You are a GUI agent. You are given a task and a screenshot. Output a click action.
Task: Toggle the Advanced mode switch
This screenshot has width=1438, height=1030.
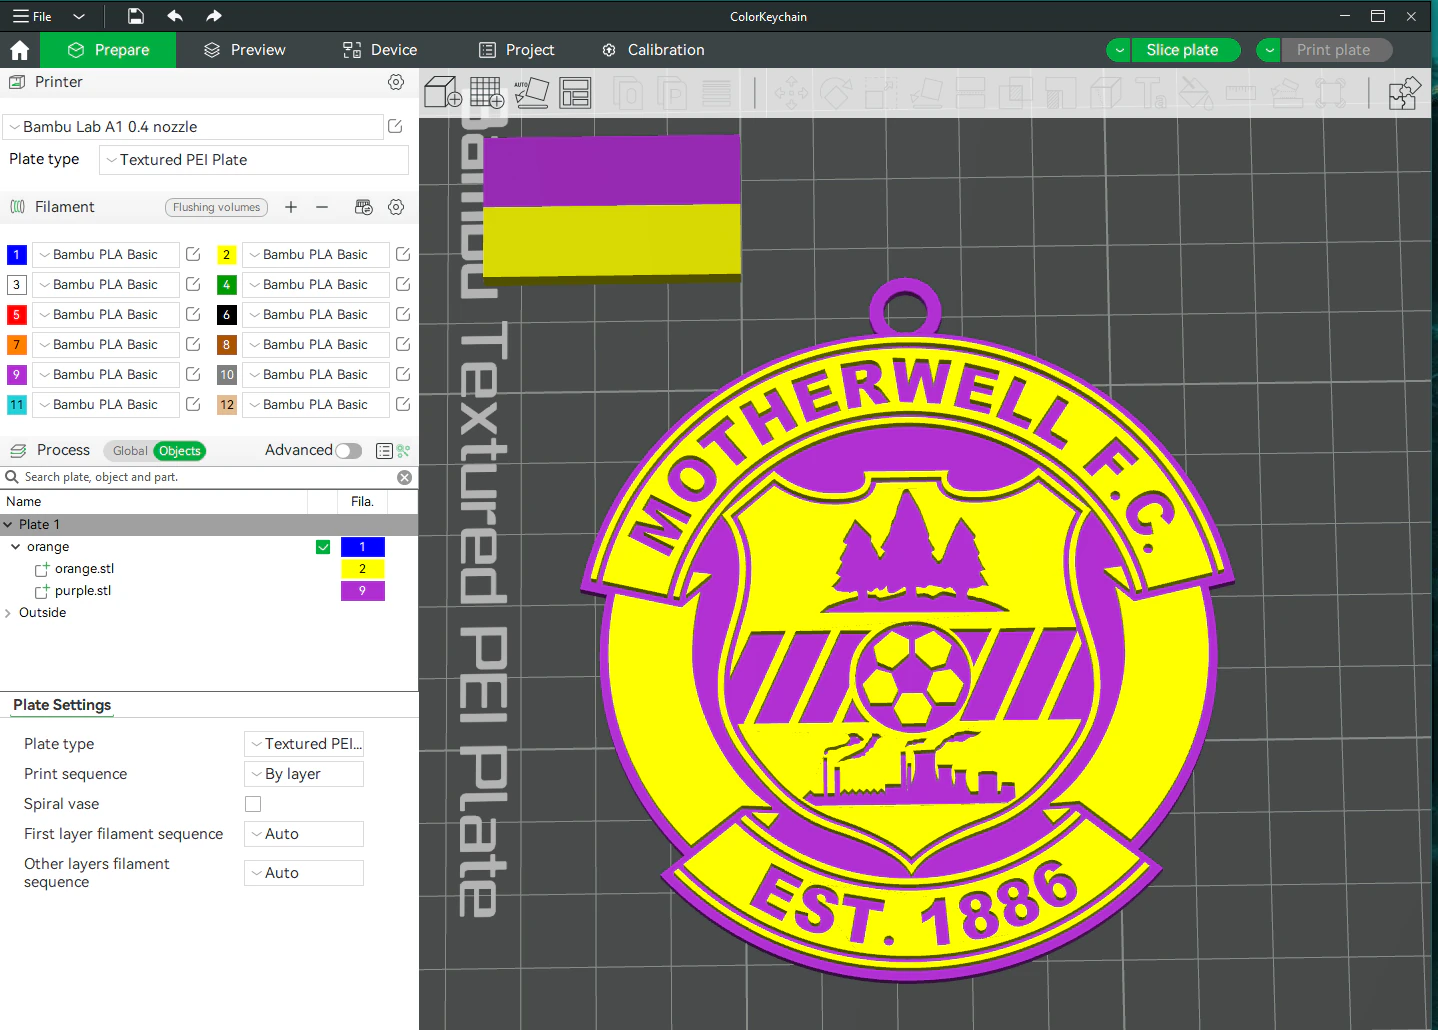pyautogui.click(x=348, y=451)
